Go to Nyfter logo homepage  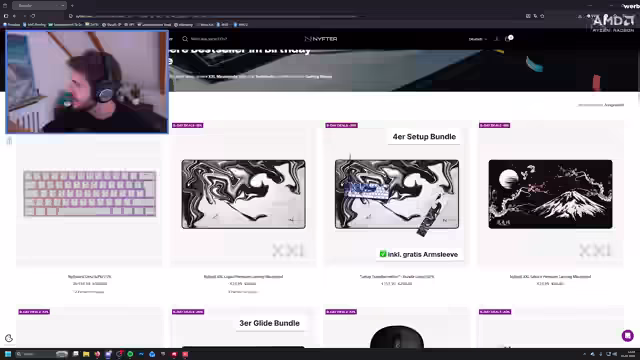click(x=321, y=39)
